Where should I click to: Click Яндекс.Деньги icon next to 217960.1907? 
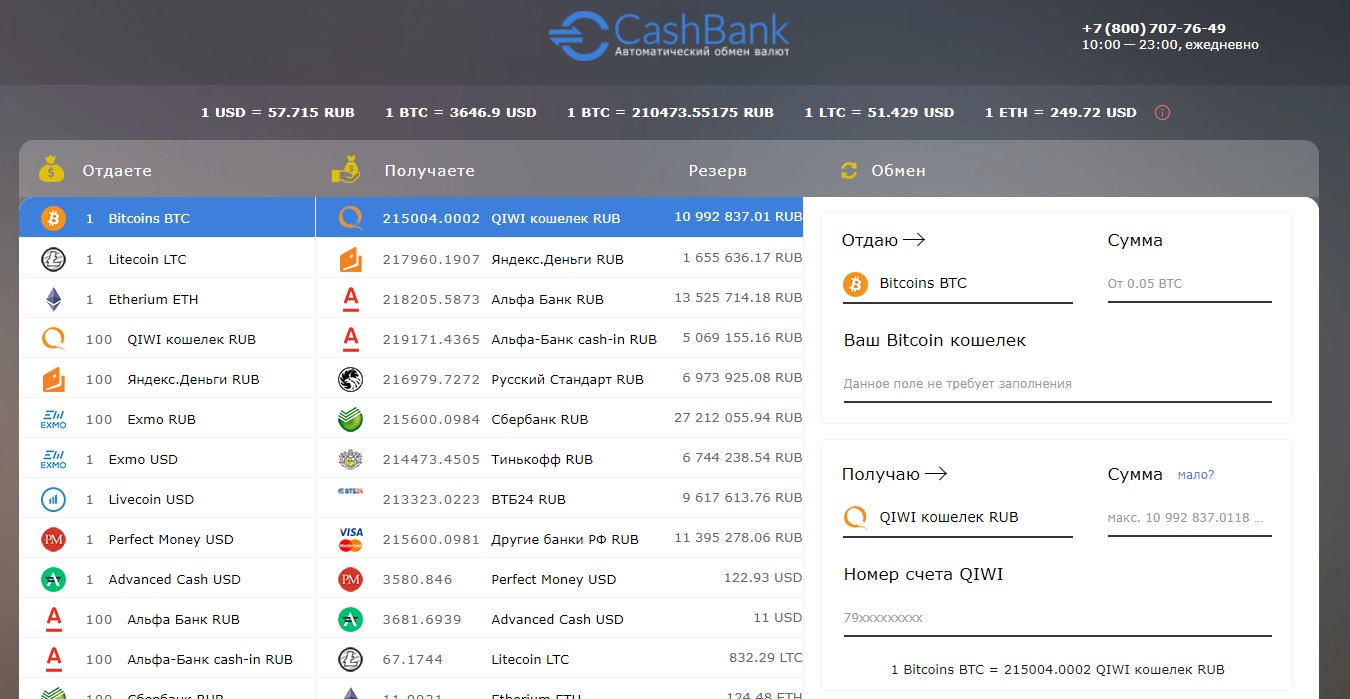350,259
